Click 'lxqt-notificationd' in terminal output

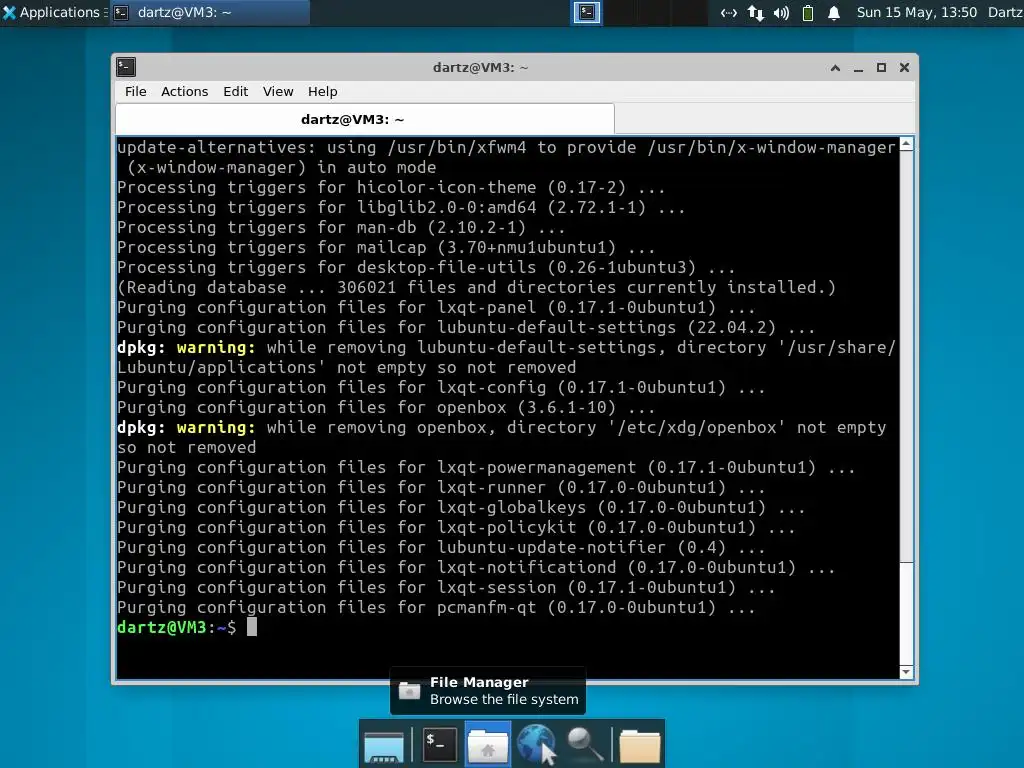[526, 568]
